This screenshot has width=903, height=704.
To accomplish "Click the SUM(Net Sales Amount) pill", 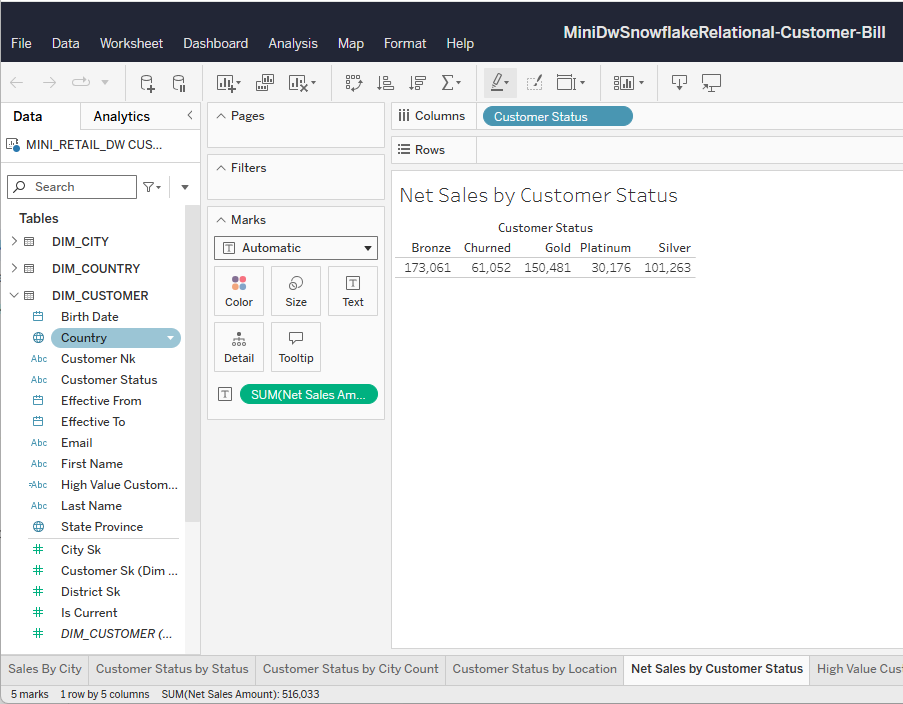I will pyautogui.click(x=308, y=394).
